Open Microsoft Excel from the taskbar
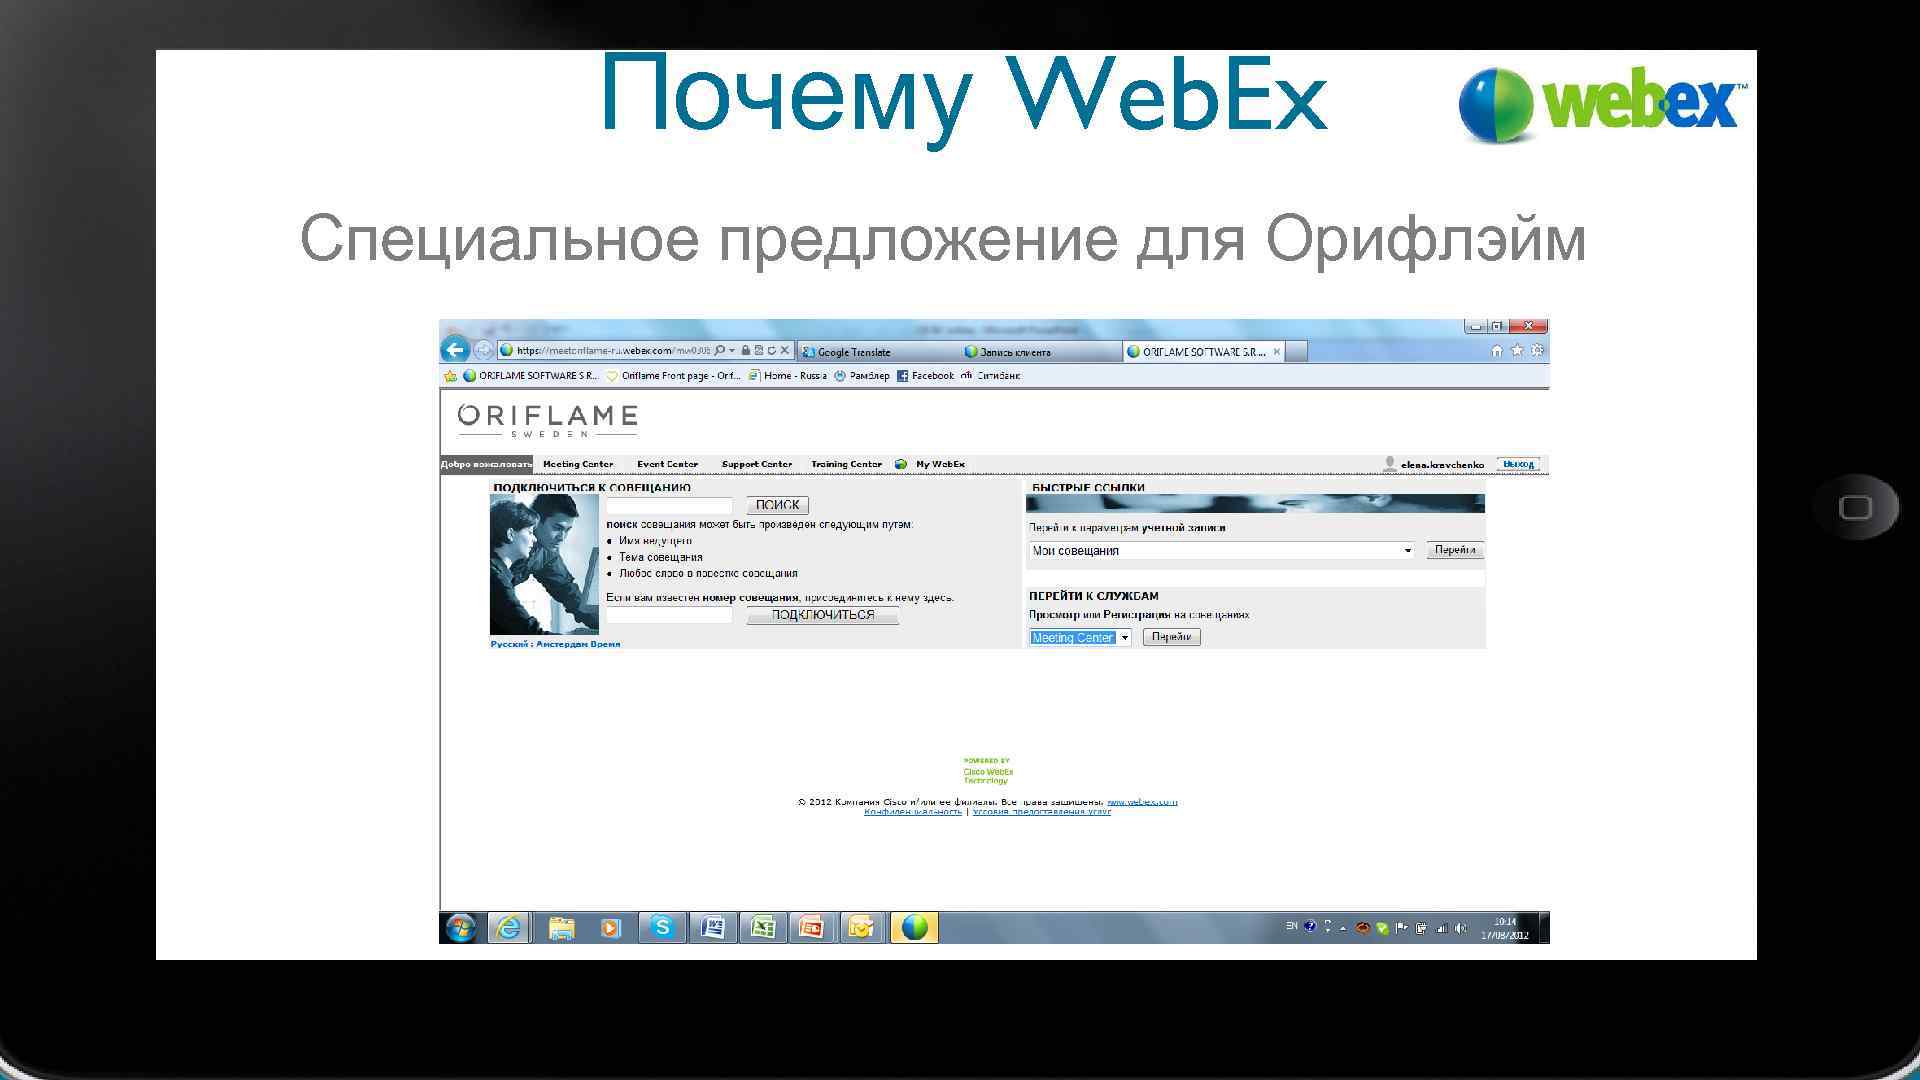Viewport: 1920px width, 1080px height. point(763,928)
